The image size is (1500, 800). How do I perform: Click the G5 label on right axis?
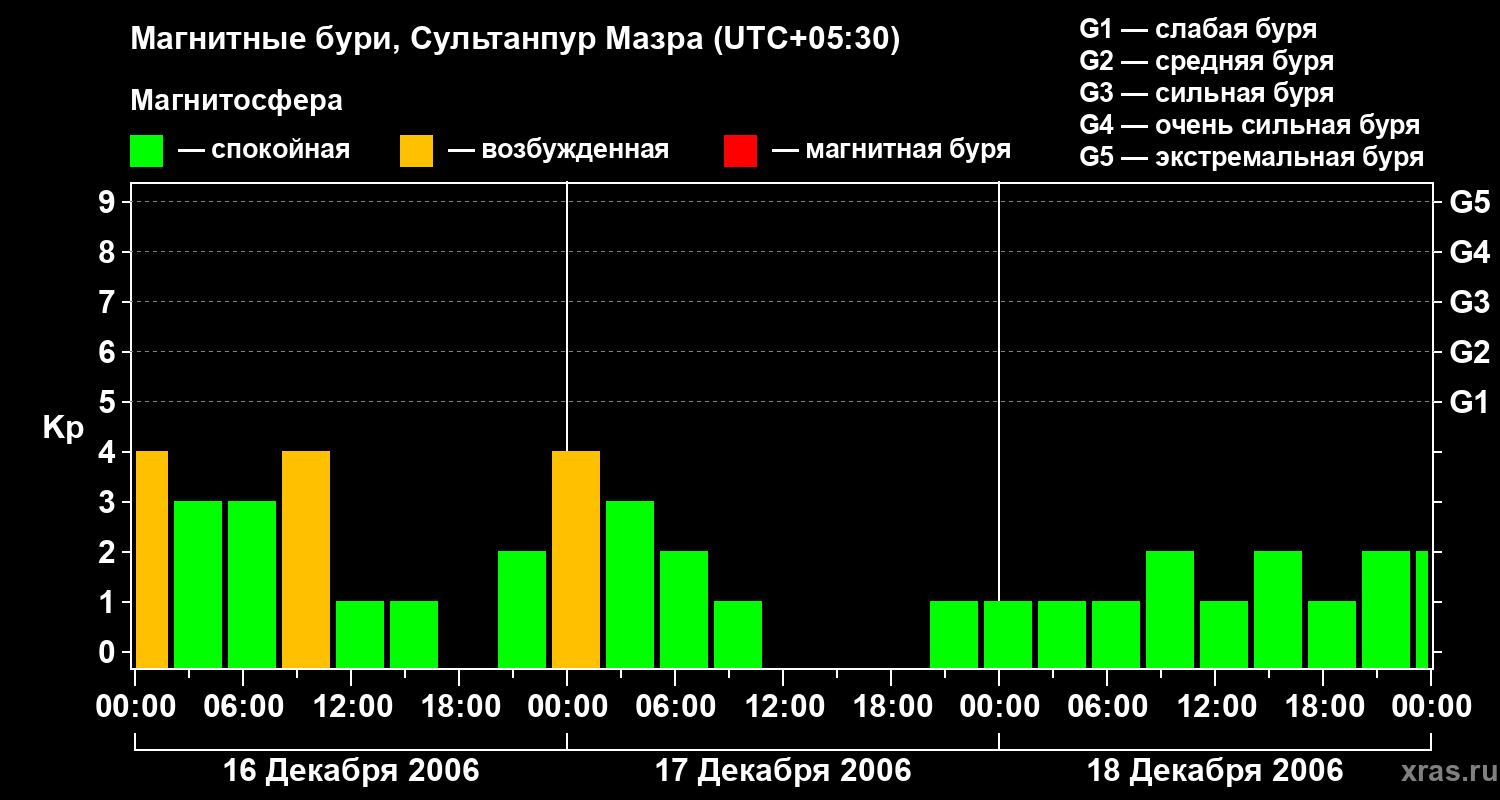tap(1469, 202)
